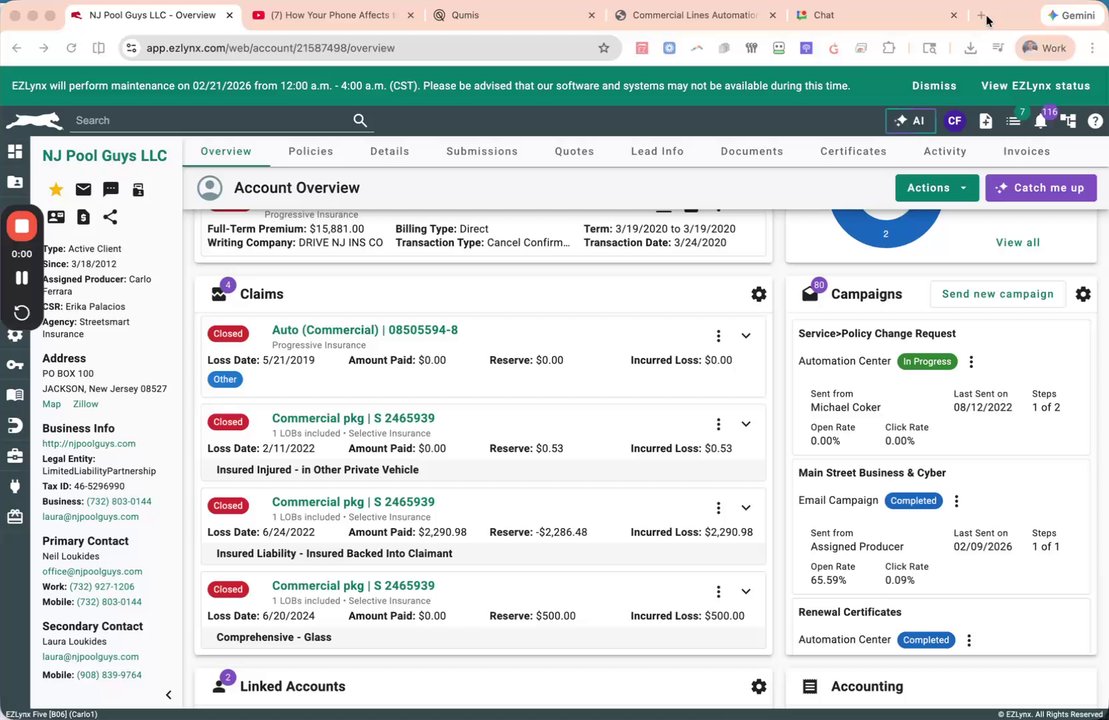1109x720 pixels.
Task: Click the office@njpoolguys.com email link
Action: [x=92, y=571]
